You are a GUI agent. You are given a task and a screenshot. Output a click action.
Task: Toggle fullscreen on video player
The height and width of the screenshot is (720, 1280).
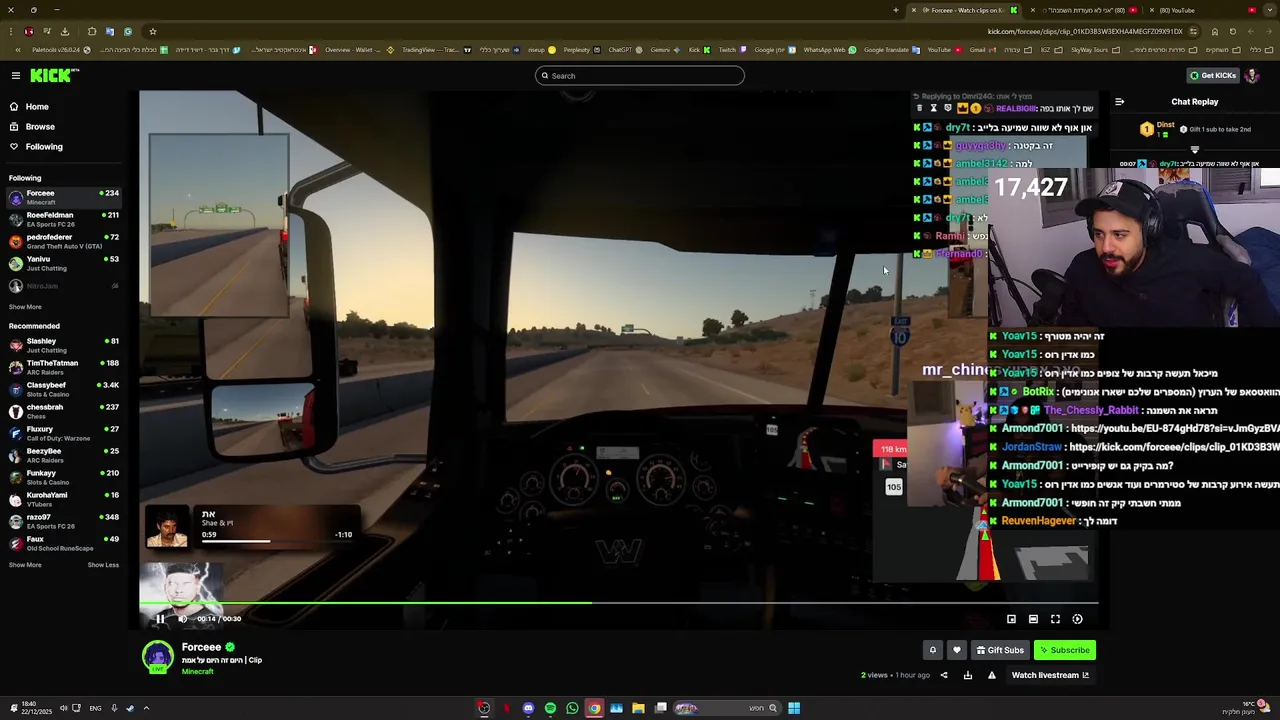tap(1055, 619)
